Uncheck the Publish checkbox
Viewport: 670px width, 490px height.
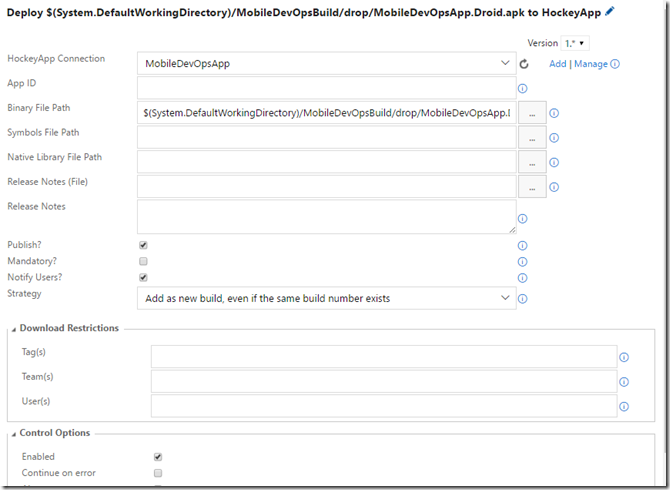pos(144,245)
